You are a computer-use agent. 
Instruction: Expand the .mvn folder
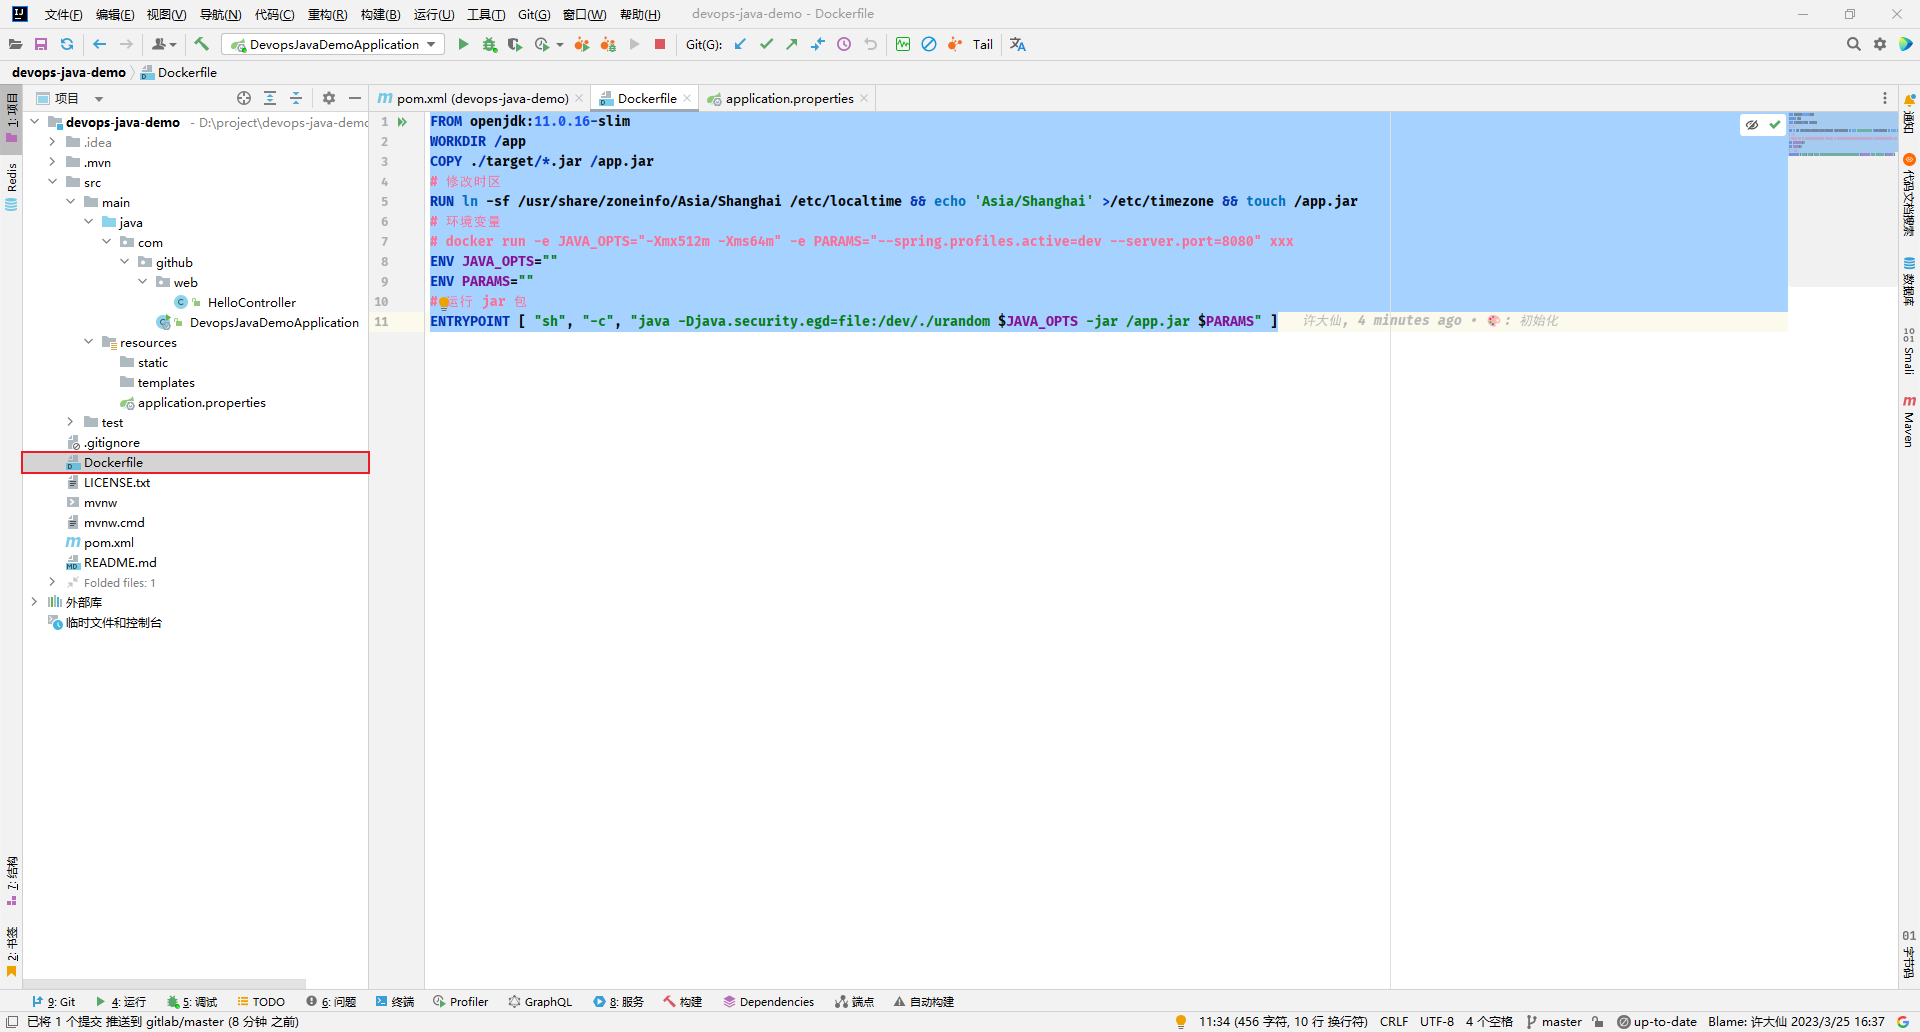pyautogui.click(x=52, y=162)
